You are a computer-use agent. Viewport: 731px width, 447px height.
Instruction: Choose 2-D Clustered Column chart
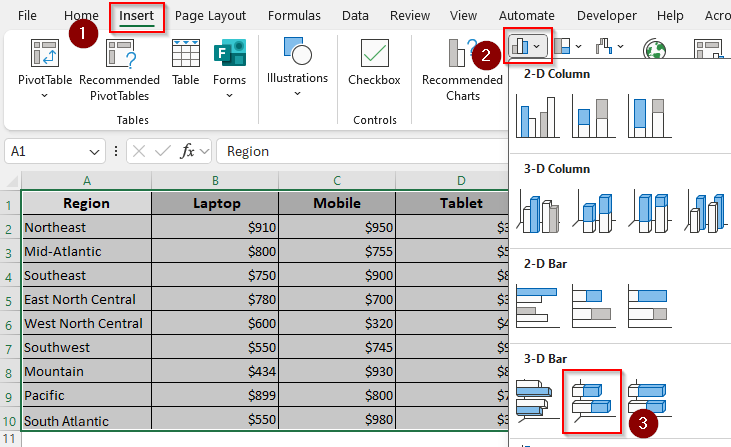click(x=538, y=116)
